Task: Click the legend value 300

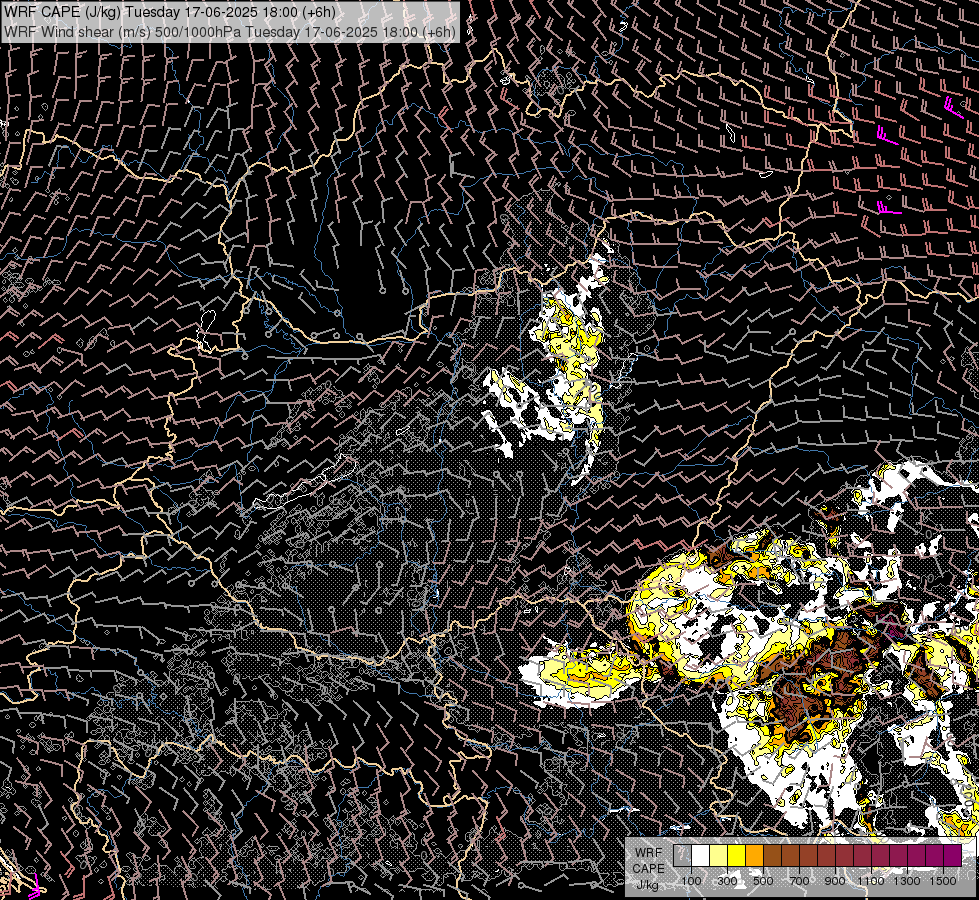Action: tap(727, 881)
